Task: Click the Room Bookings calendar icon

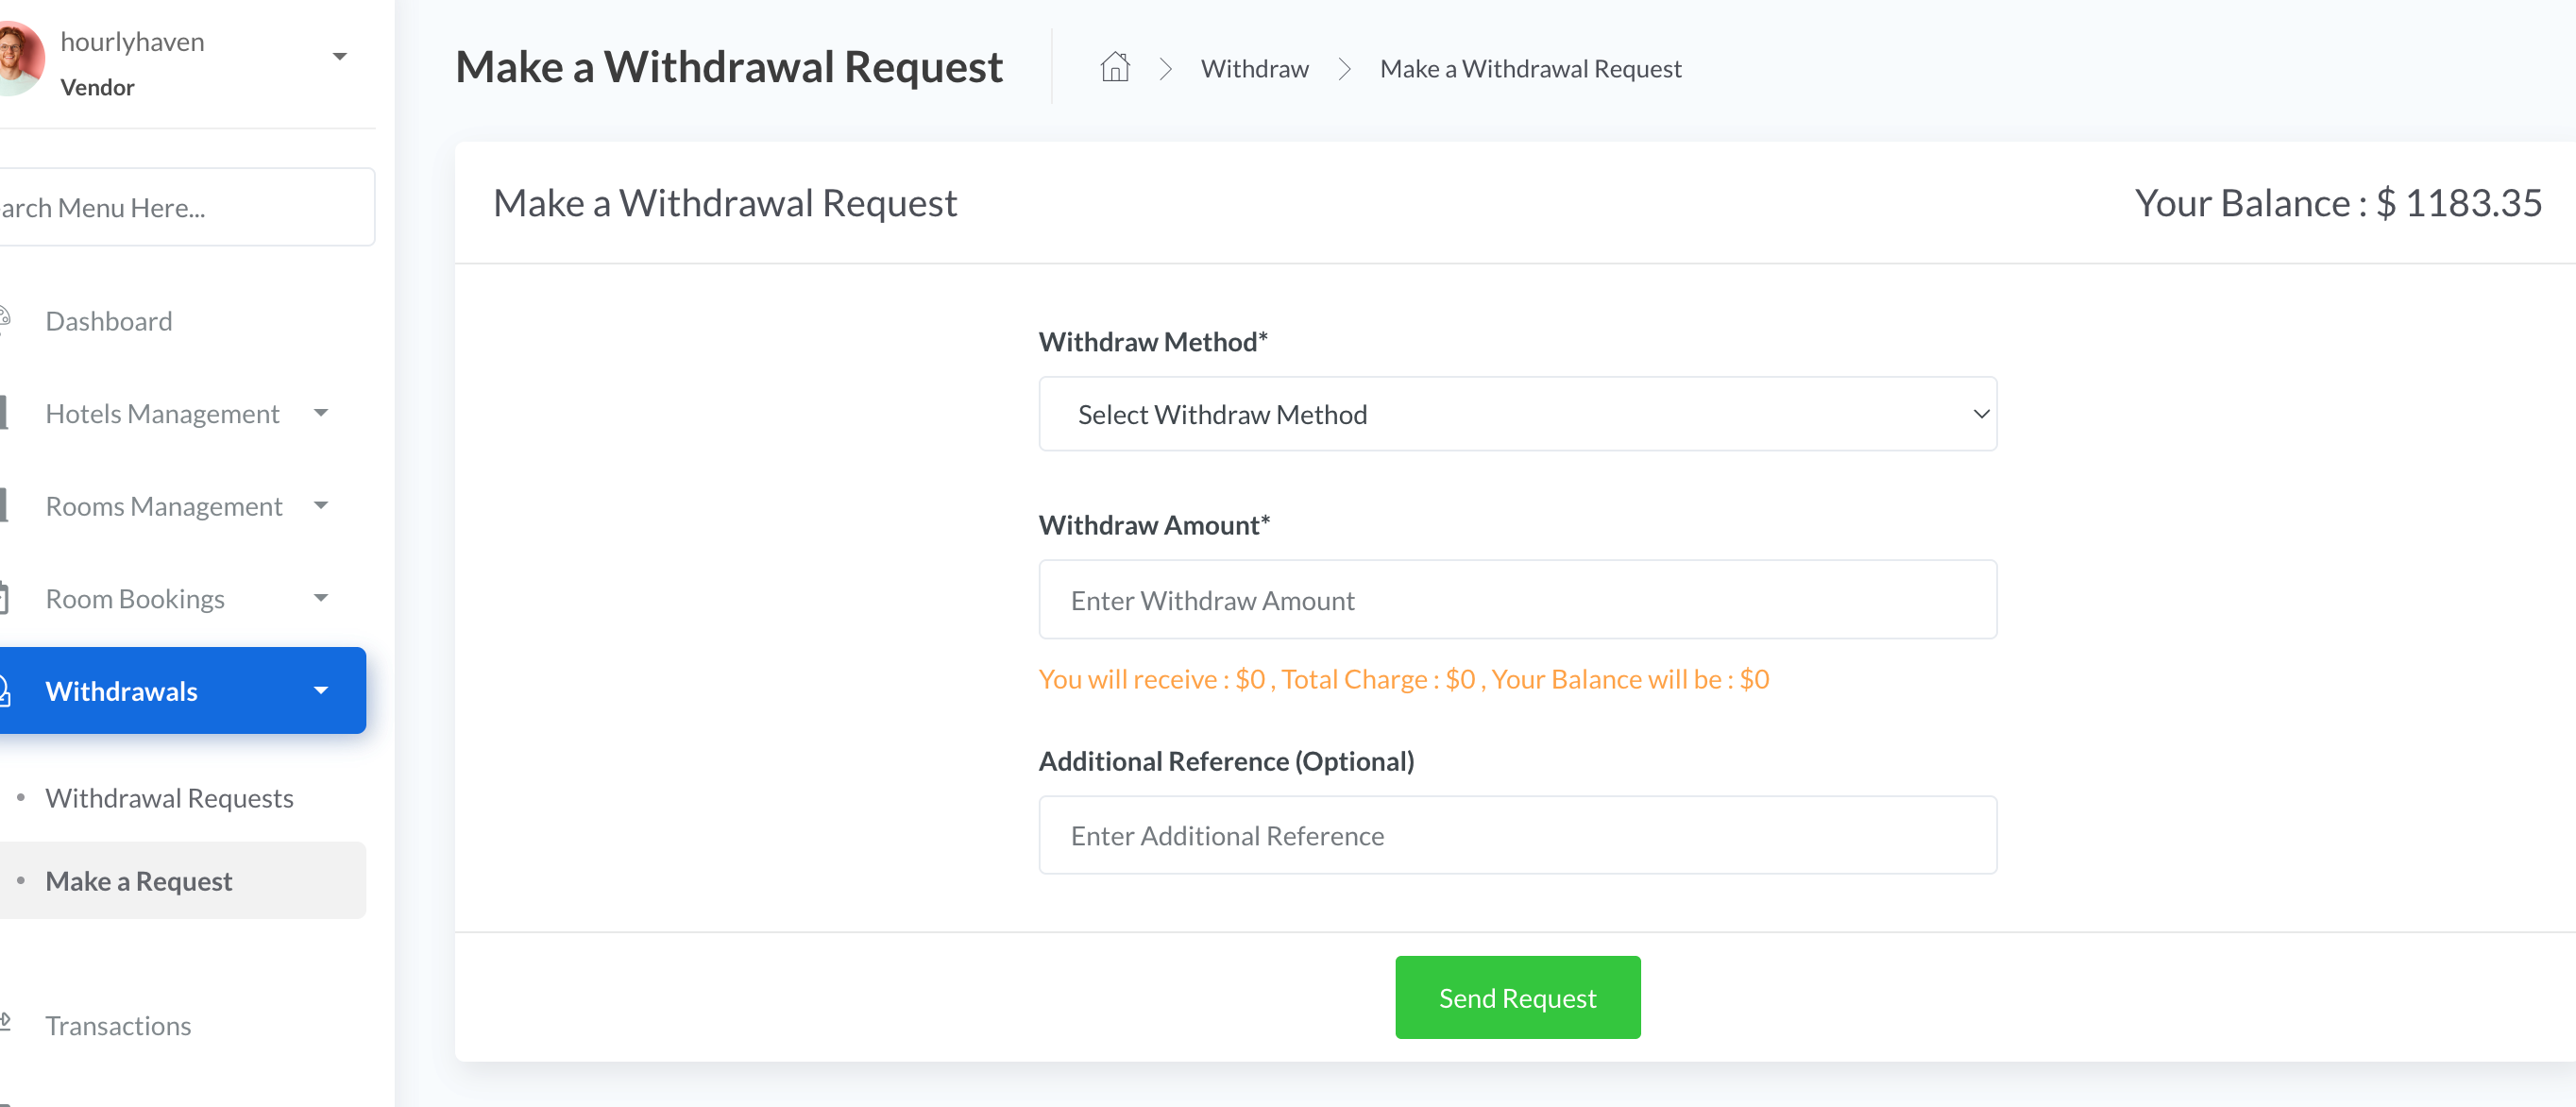Action: pyautogui.click(x=5, y=598)
